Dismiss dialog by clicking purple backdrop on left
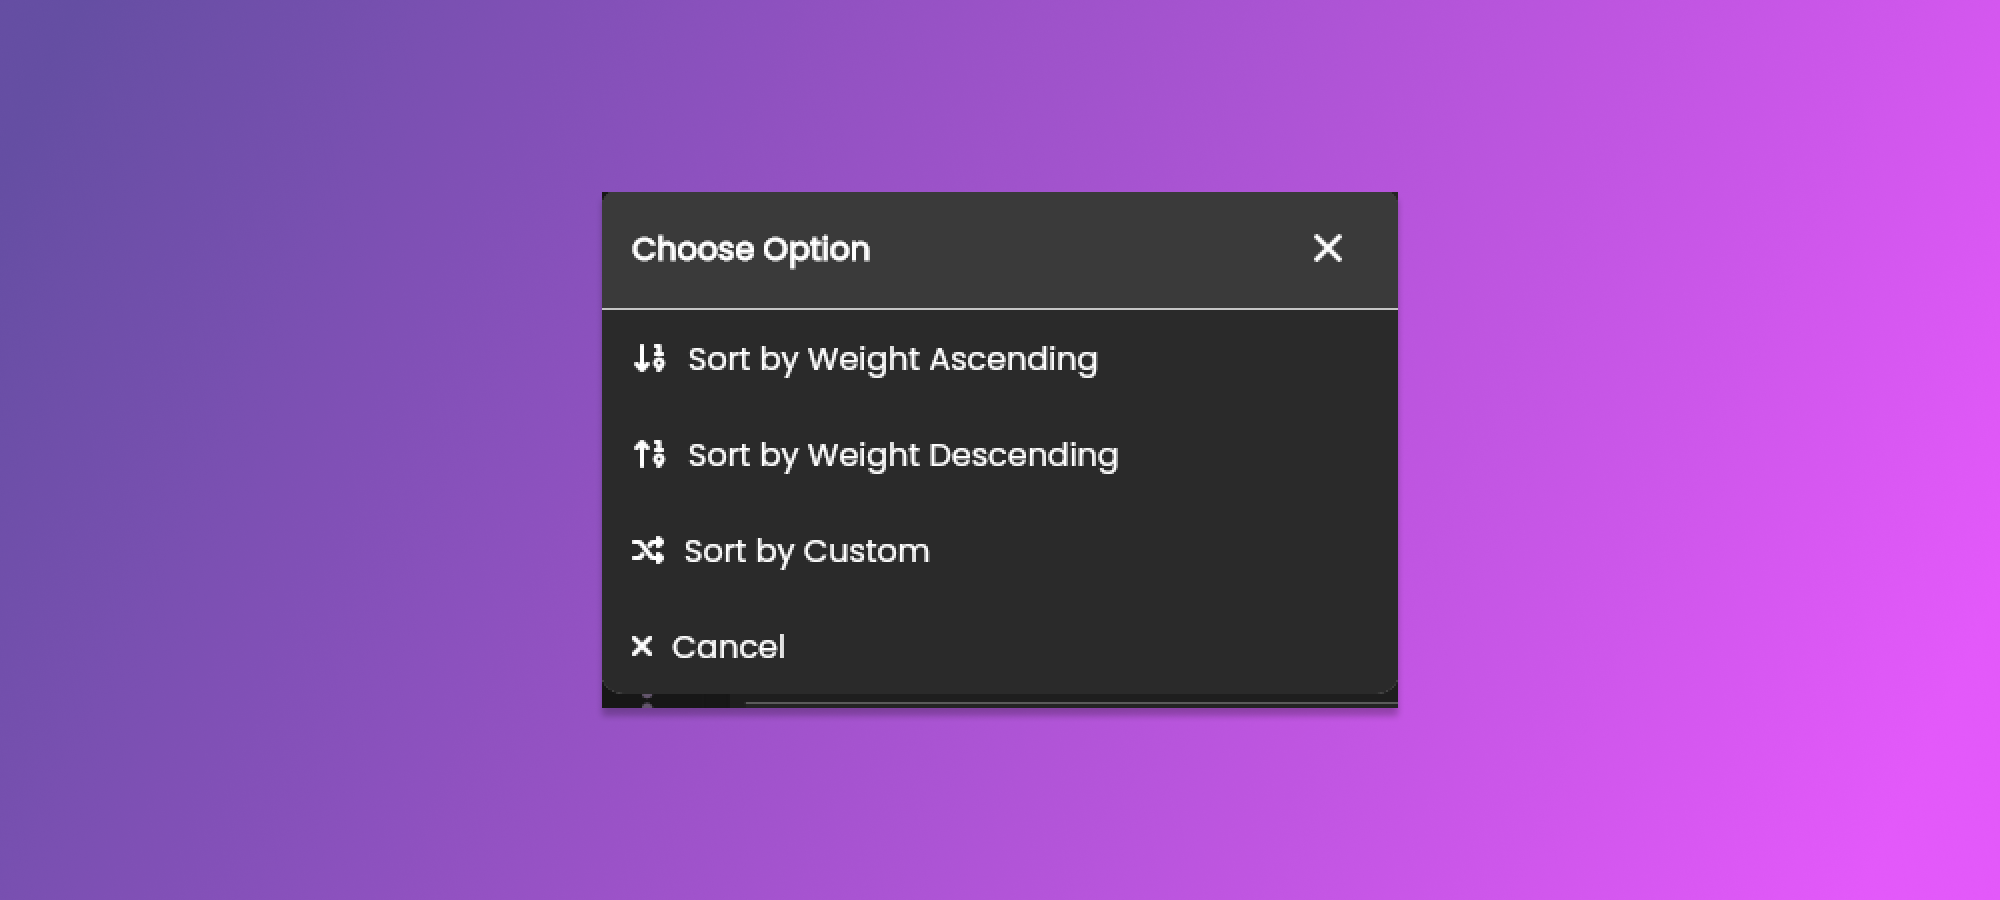 click(x=300, y=450)
